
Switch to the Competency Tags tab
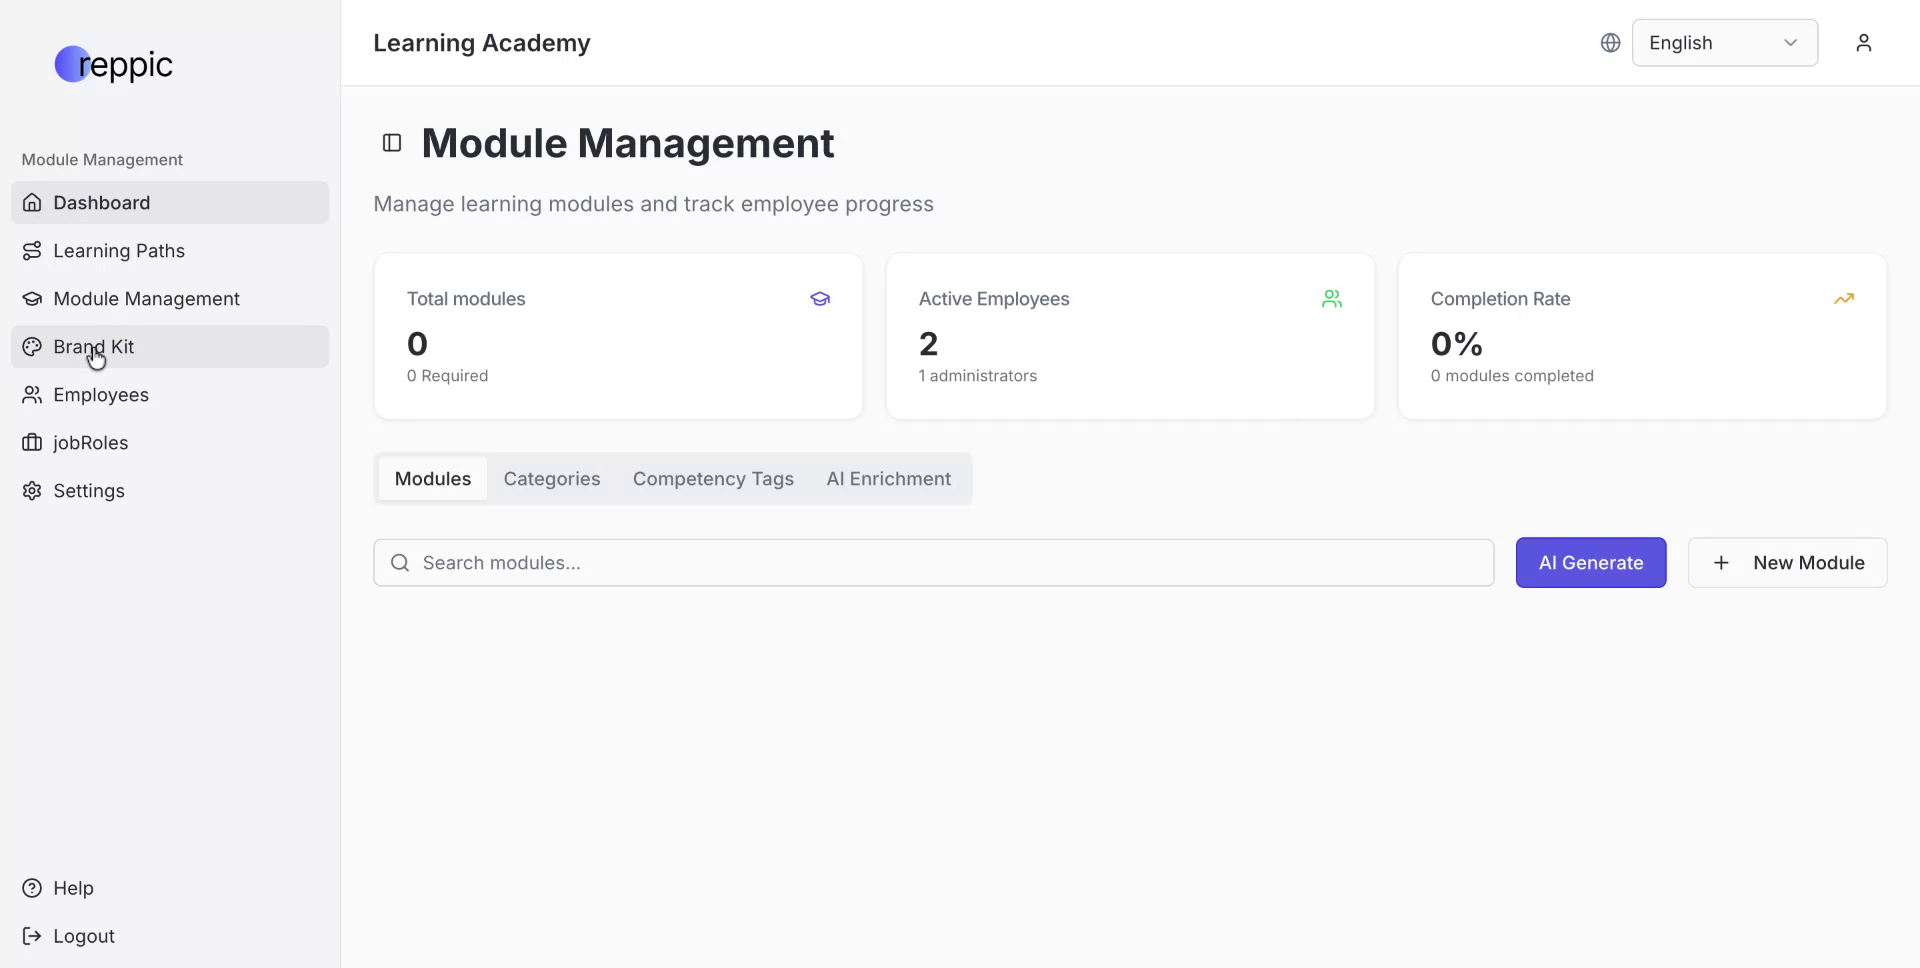click(713, 479)
